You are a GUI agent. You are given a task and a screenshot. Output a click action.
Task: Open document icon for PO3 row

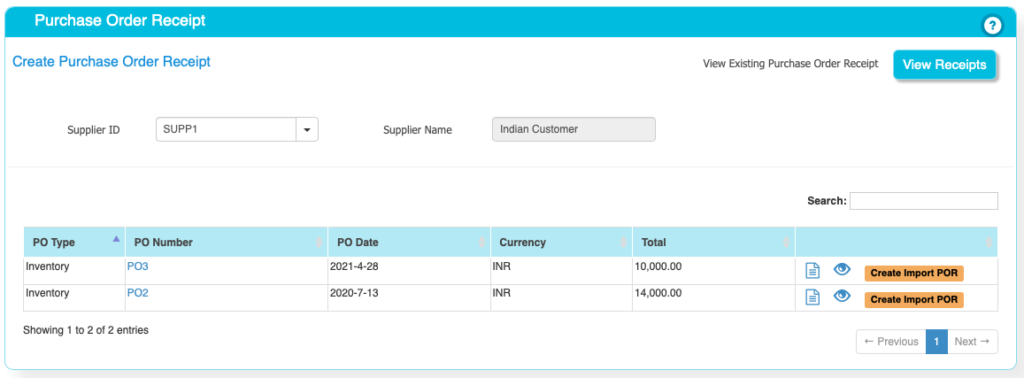click(812, 270)
